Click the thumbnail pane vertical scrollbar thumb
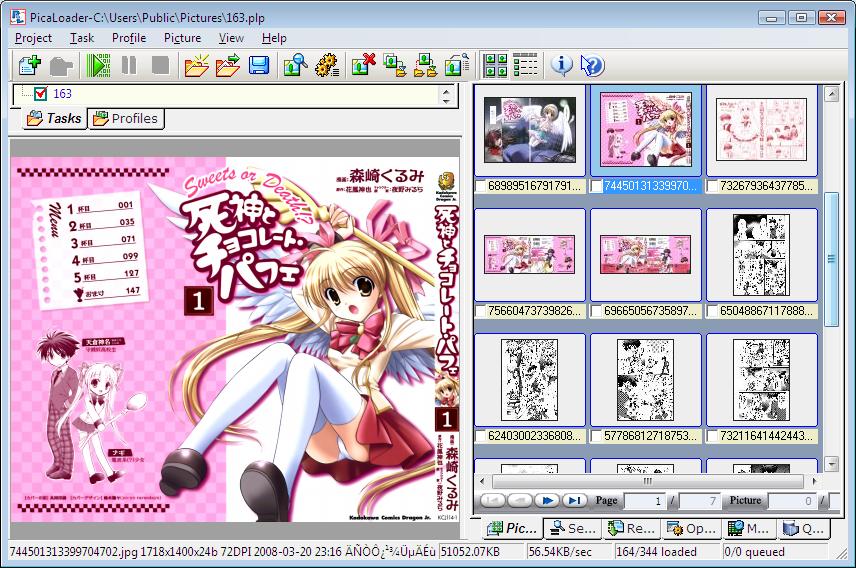Image resolution: width=856 pixels, height=568 pixels. pyautogui.click(x=831, y=259)
